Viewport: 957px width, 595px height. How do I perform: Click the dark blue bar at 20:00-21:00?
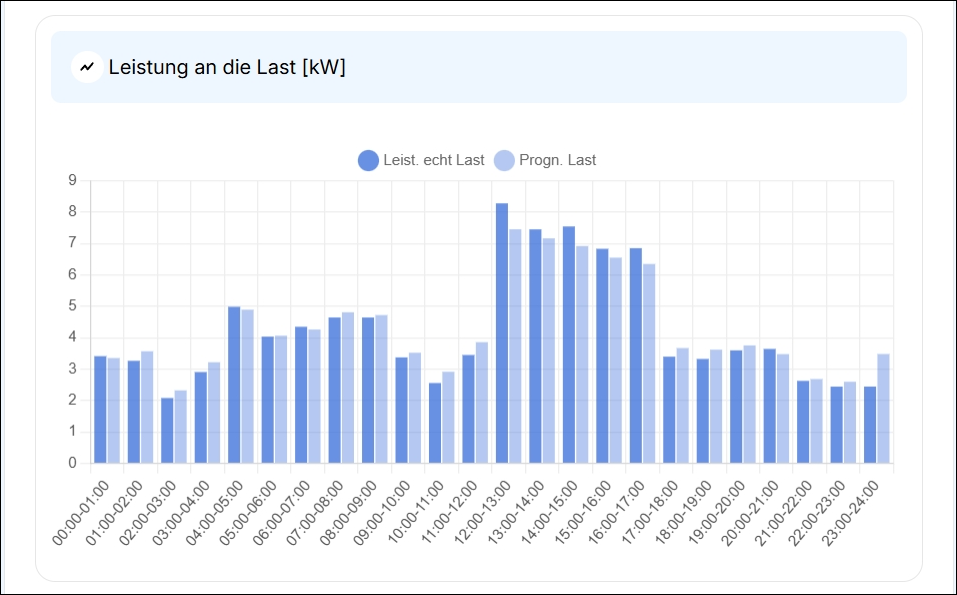770,406
